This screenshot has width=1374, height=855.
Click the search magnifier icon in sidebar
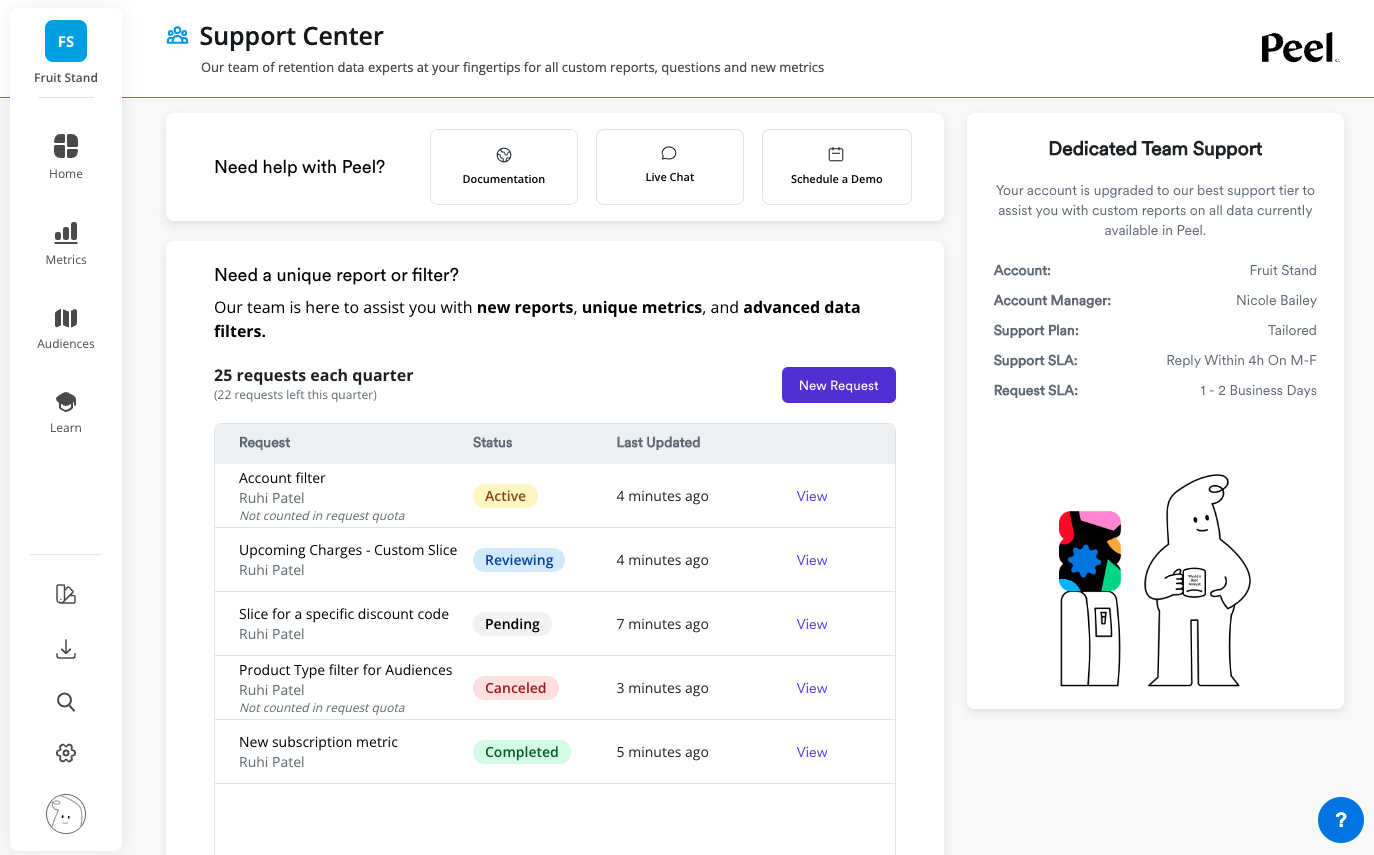click(x=66, y=702)
